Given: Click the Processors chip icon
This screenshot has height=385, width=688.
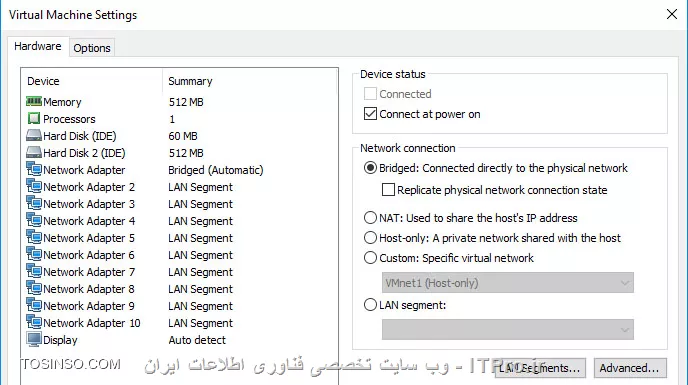Looking at the screenshot, I should 34,119.
